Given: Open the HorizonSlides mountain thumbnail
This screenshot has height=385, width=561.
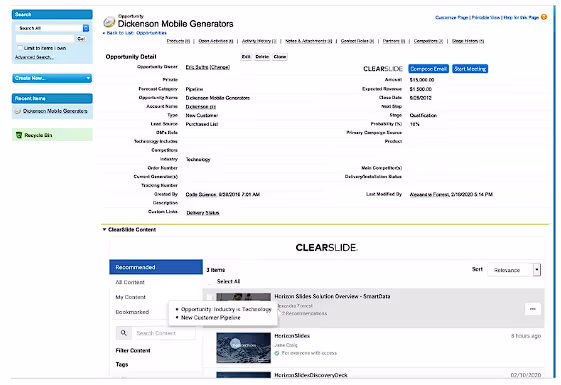Looking at the screenshot, I should pyautogui.click(x=243, y=348).
